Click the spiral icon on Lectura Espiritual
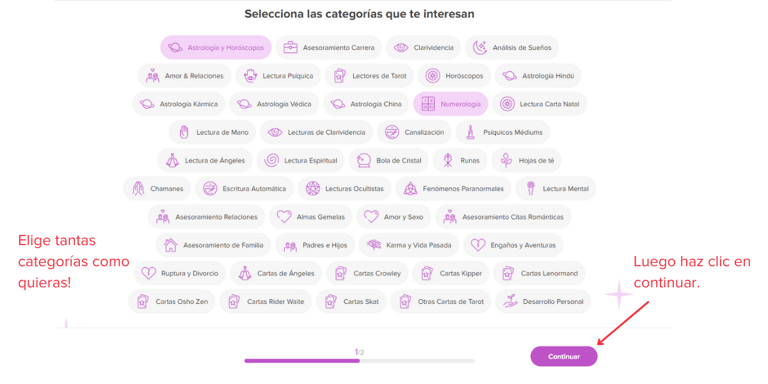Viewport: 768px width, 384px height. coord(272,161)
